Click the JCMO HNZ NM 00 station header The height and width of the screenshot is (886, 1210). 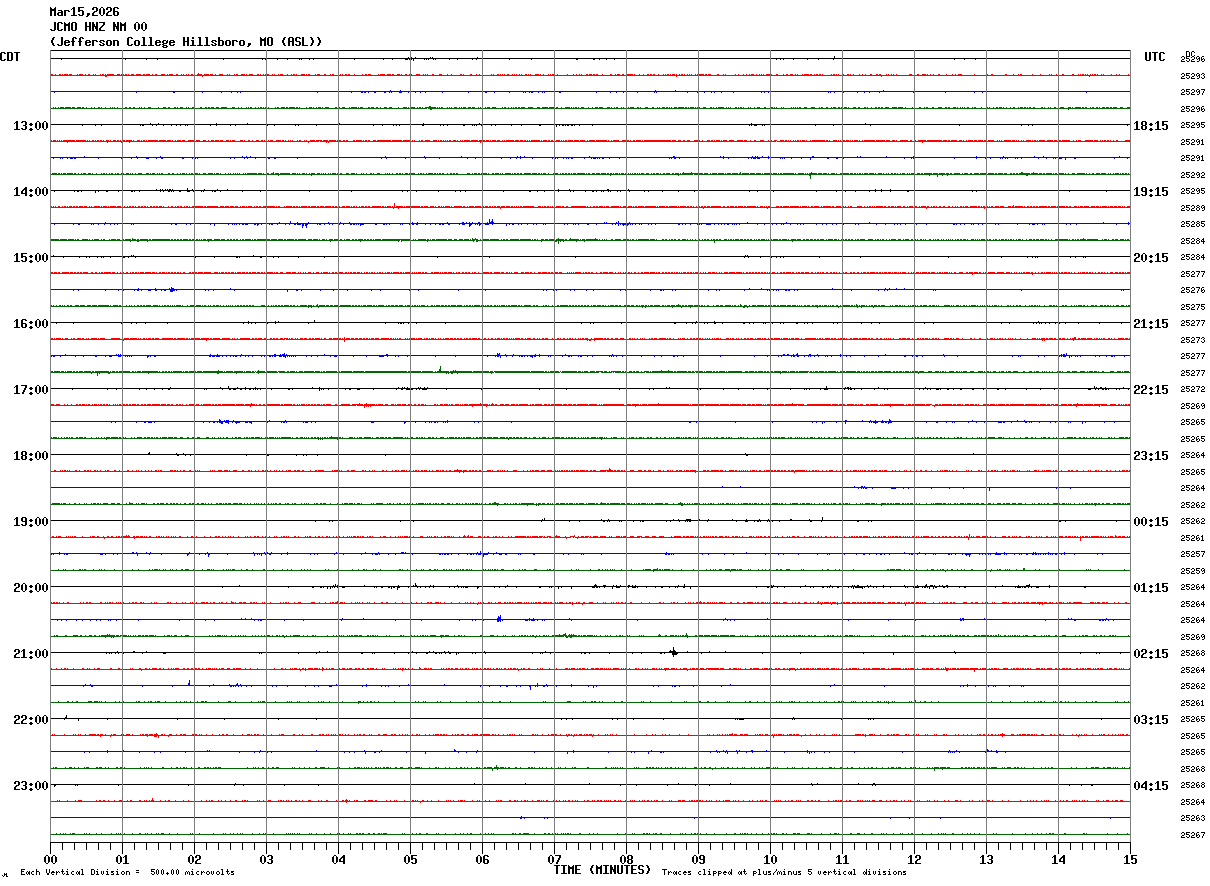pyautogui.click(x=98, y=27)
